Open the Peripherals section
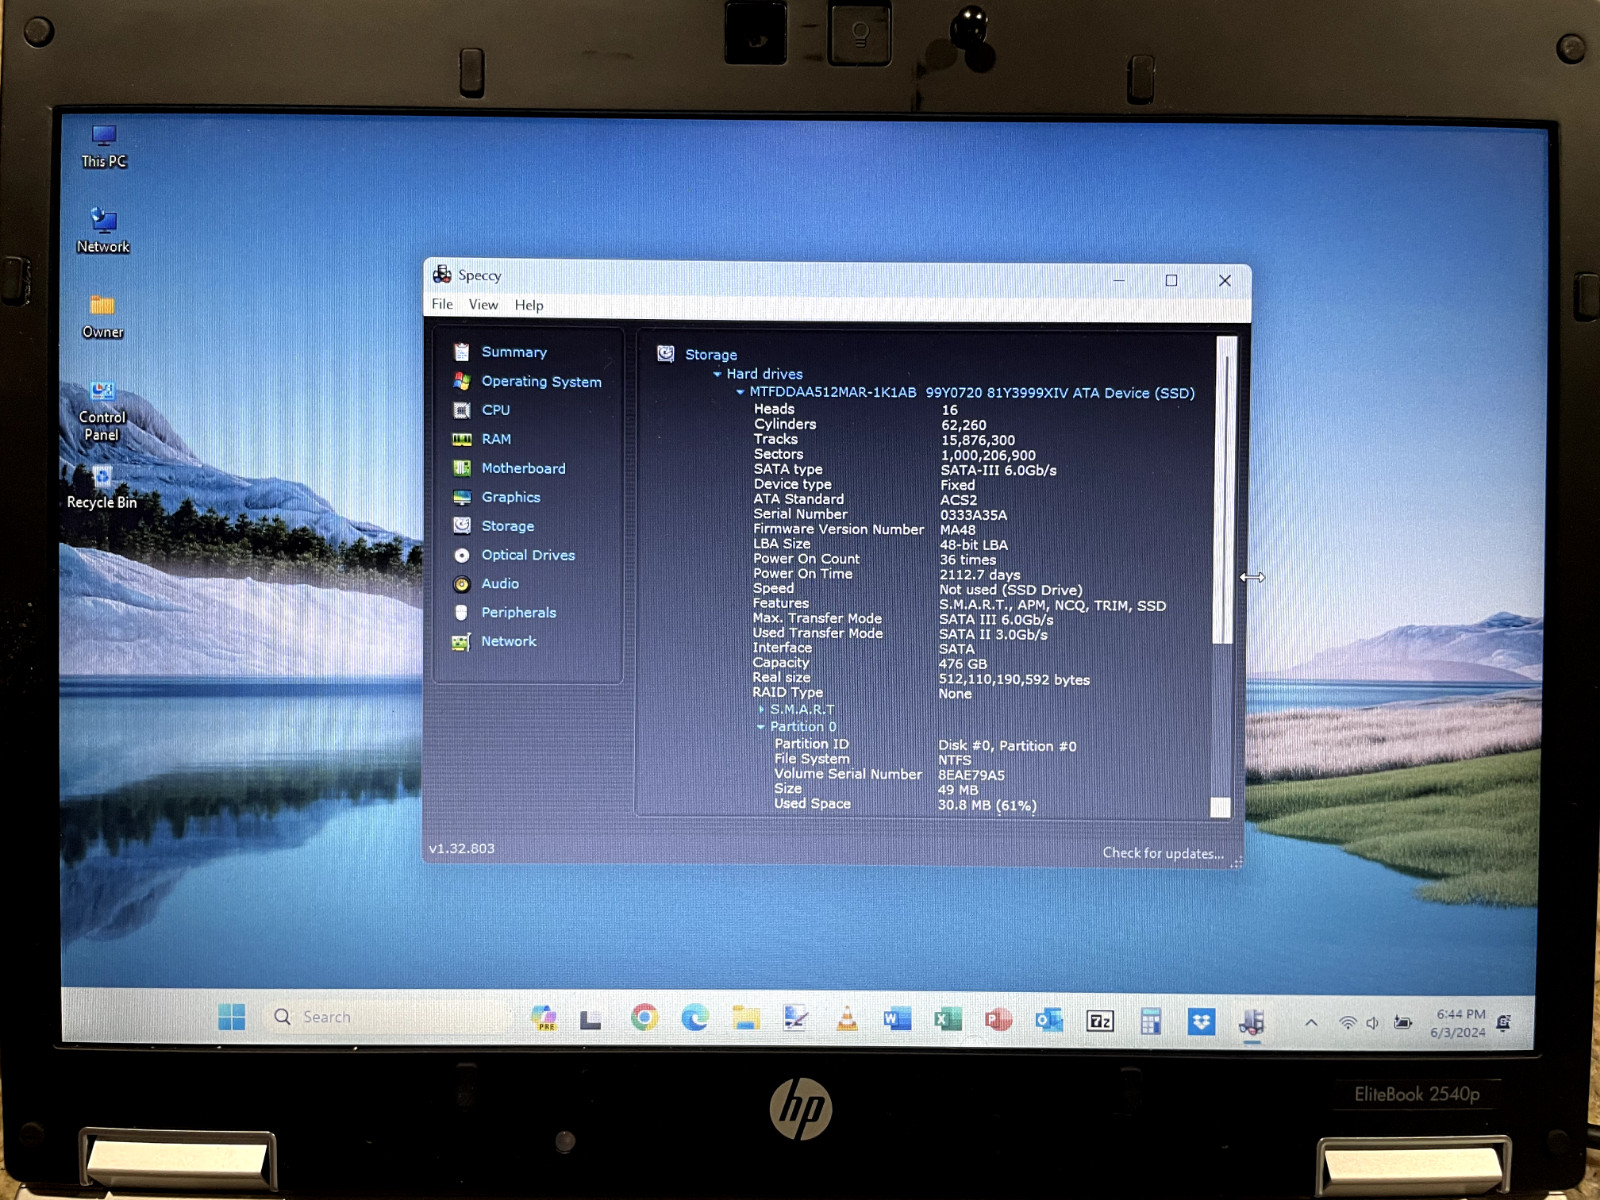 tap(518, 613)
